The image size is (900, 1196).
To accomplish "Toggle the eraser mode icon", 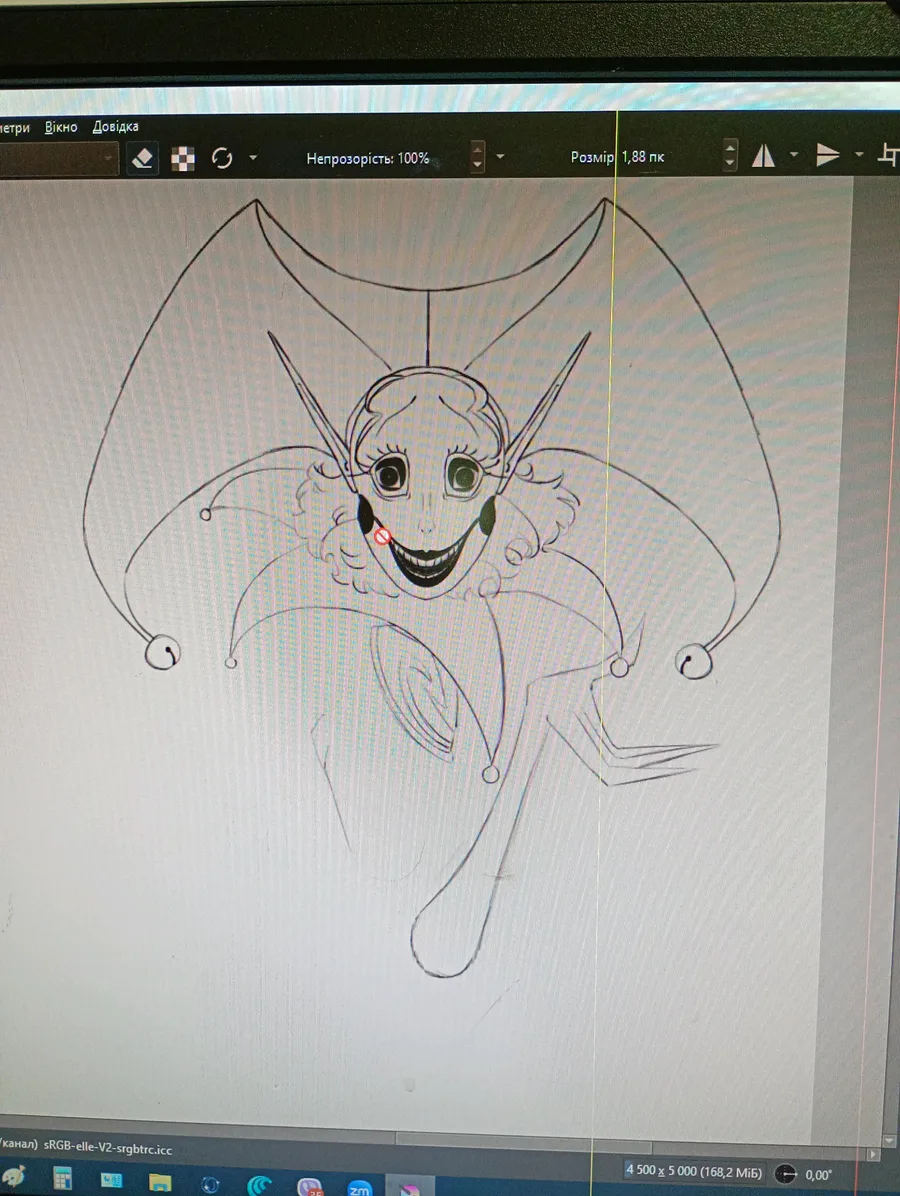I will coord(142,158).
